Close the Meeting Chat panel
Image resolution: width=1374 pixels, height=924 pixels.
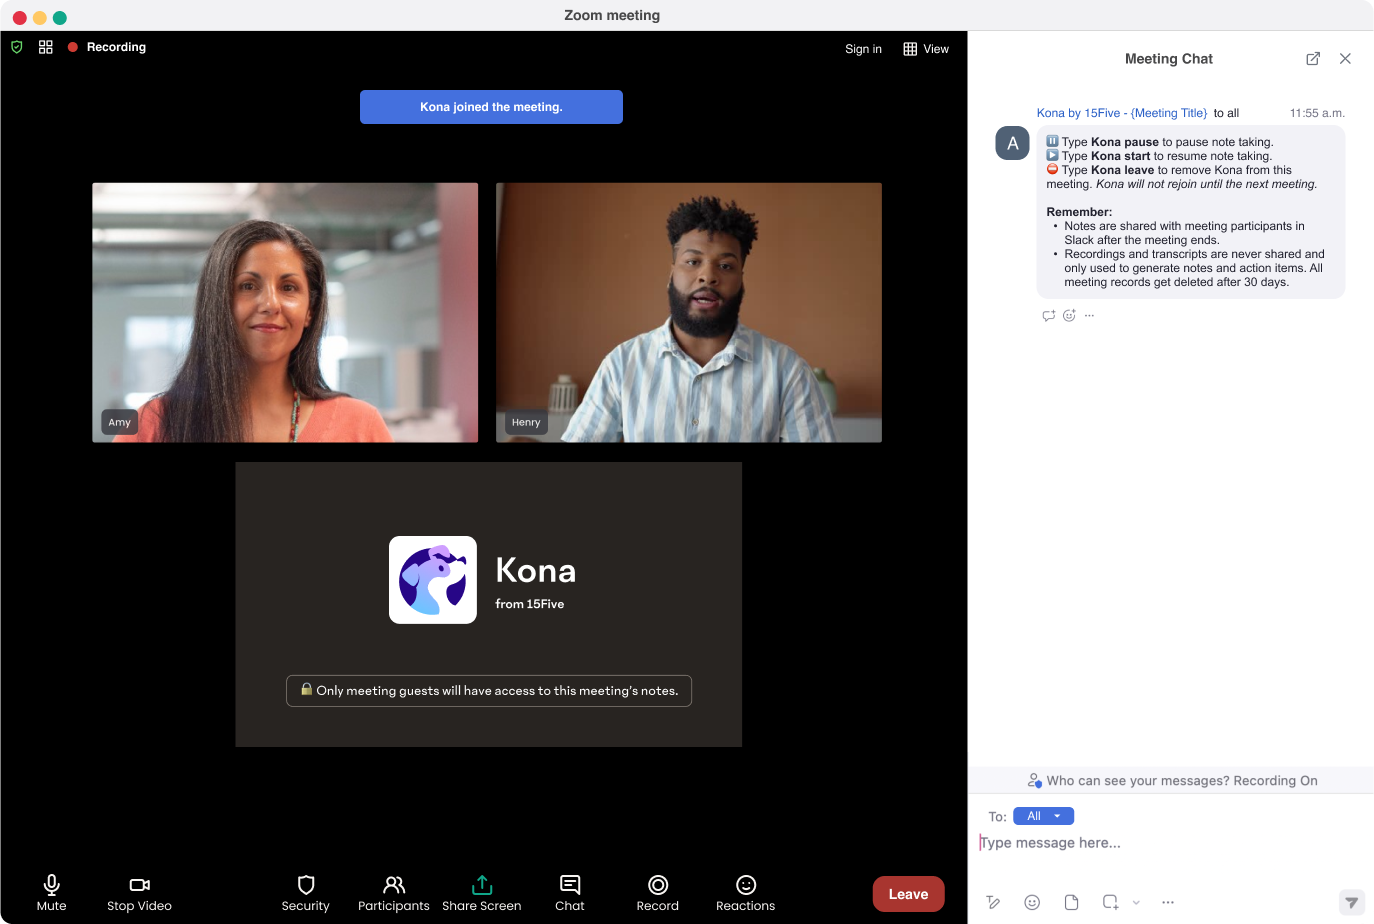[x=1345, y=59]
